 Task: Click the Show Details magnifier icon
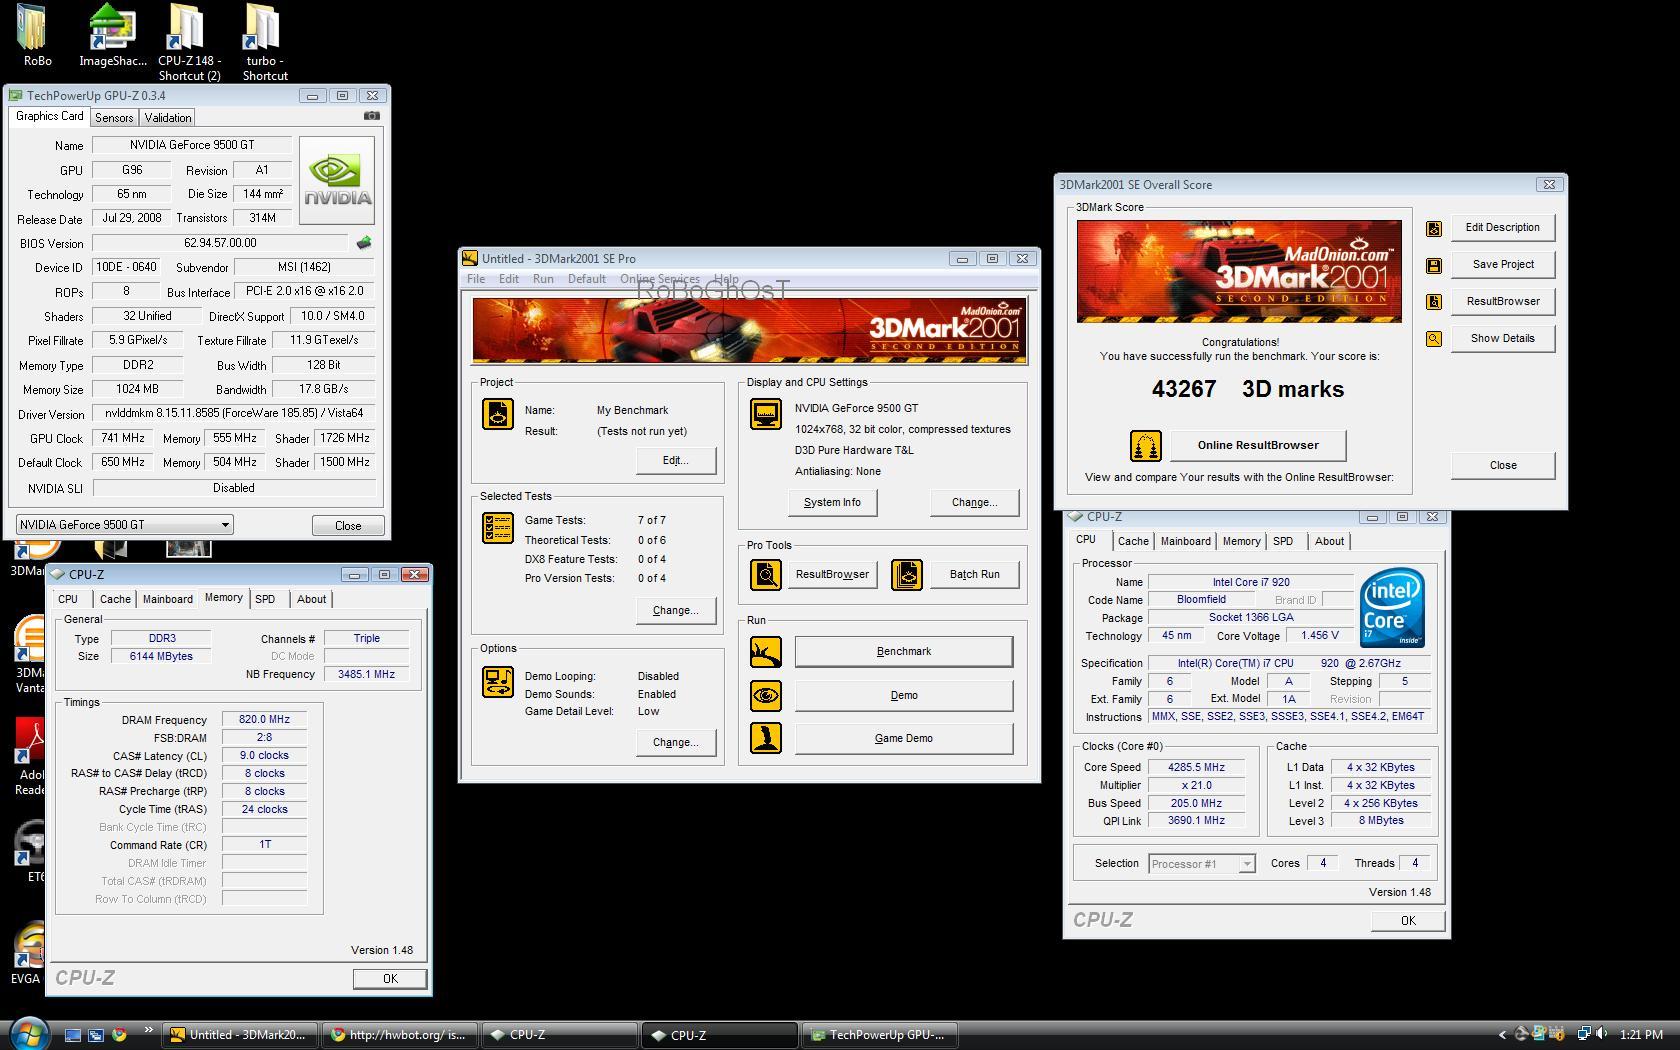[x=1434, y=339]
